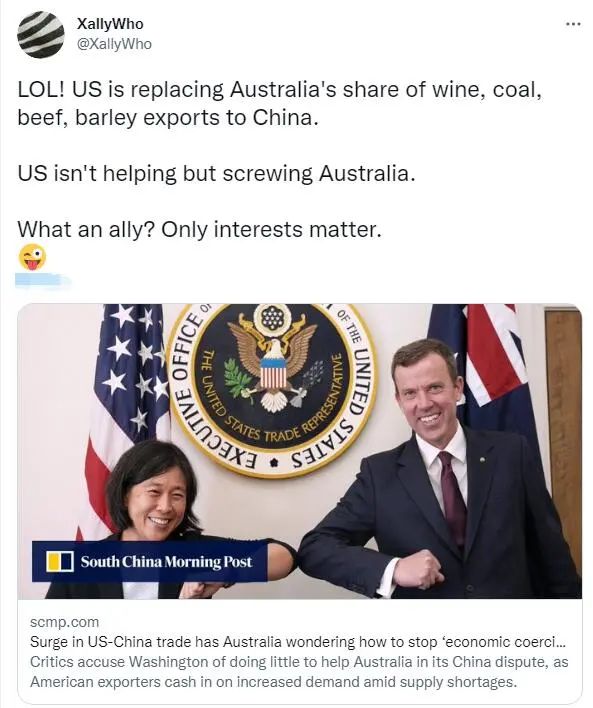The height and width of the screenshot is (708, 593).
Task: Click the yellow SCMP square logo icon
Action: click(60, 561)
